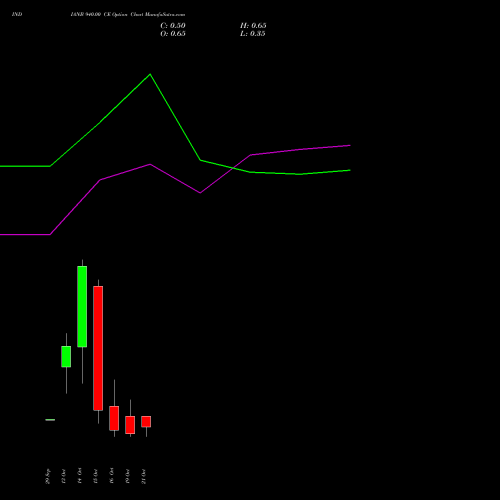Screen dimensions: 500x500
Task: Select the small green candle for 12 Oct
Action: [x=66, y=357]
